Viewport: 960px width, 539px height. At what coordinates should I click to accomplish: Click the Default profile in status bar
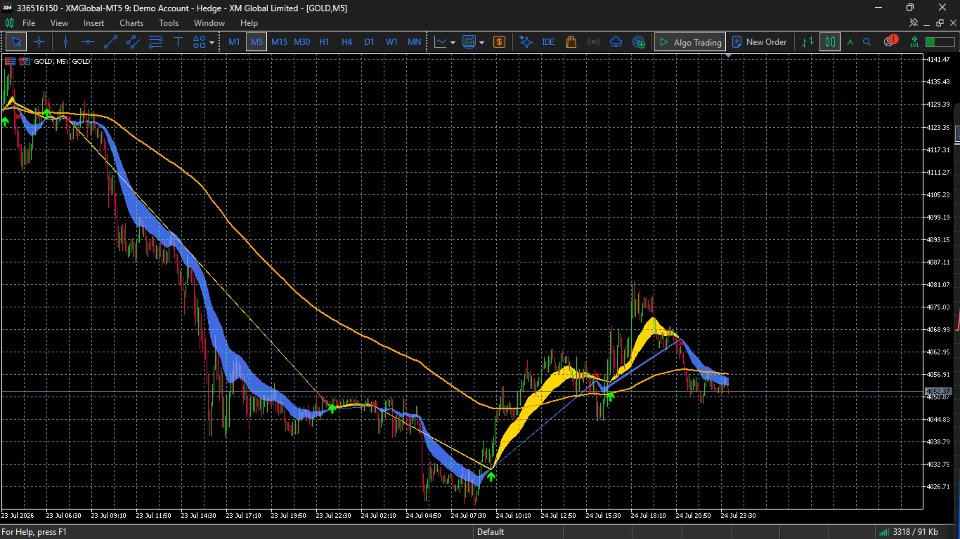(x=490, y=532)
